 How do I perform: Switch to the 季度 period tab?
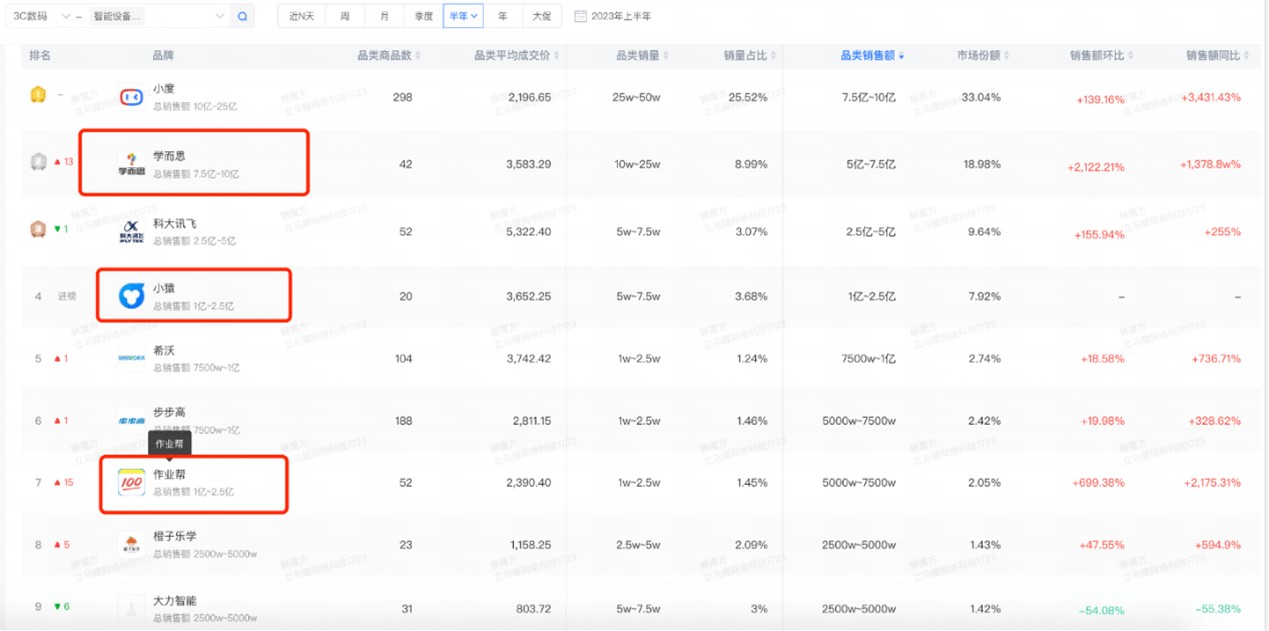click(423, 16)
